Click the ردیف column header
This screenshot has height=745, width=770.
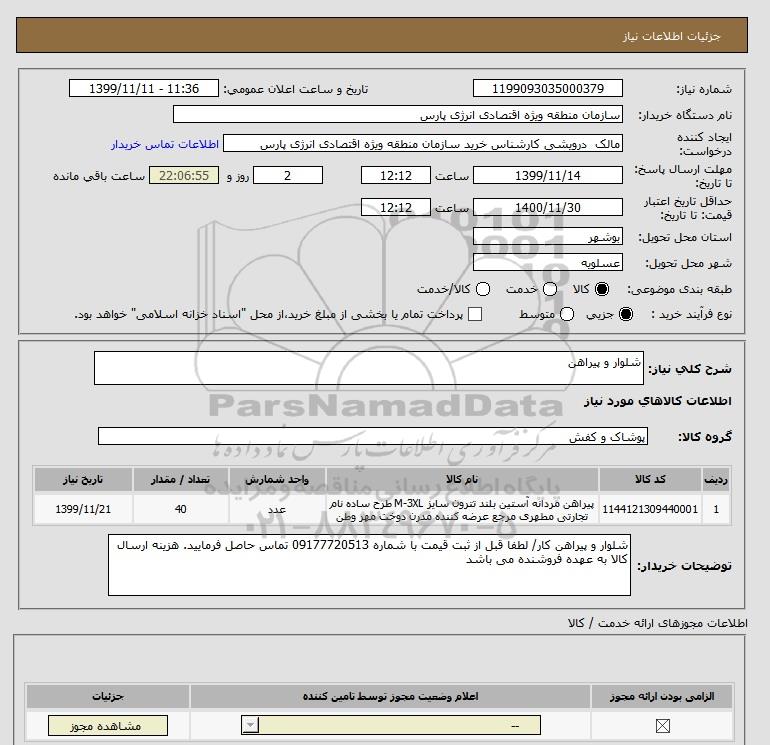(716, 479)
